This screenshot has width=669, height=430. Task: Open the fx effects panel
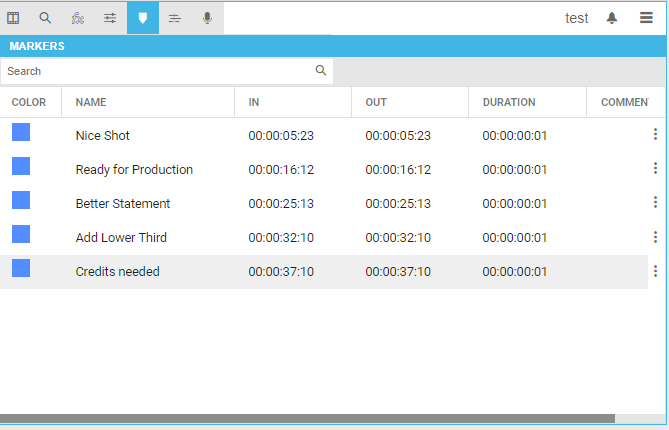tap(78, 18)
